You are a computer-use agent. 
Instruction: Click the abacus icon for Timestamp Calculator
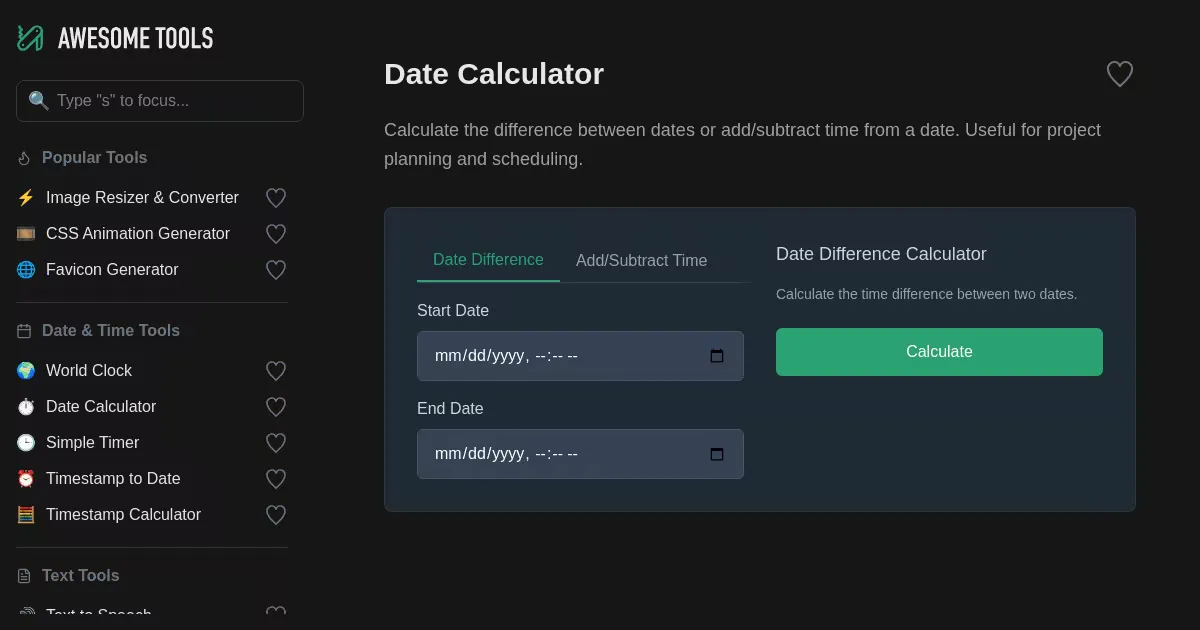coord(26,515)
